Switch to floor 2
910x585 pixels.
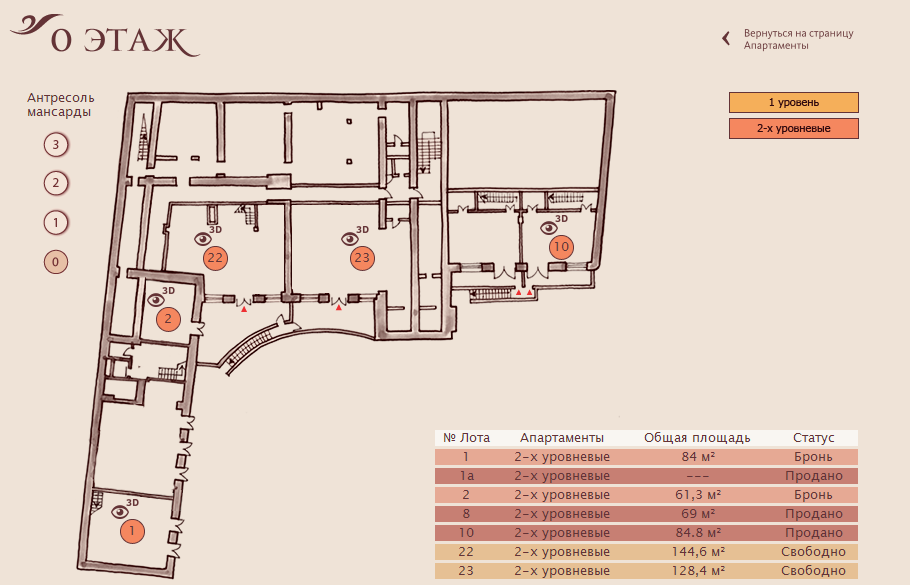[x=56, y=183]
